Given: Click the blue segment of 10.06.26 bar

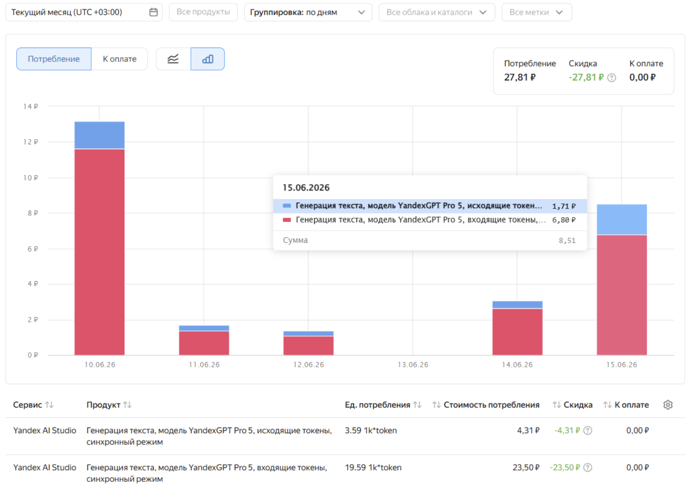Looking at the screenshot, I should 100,135.
